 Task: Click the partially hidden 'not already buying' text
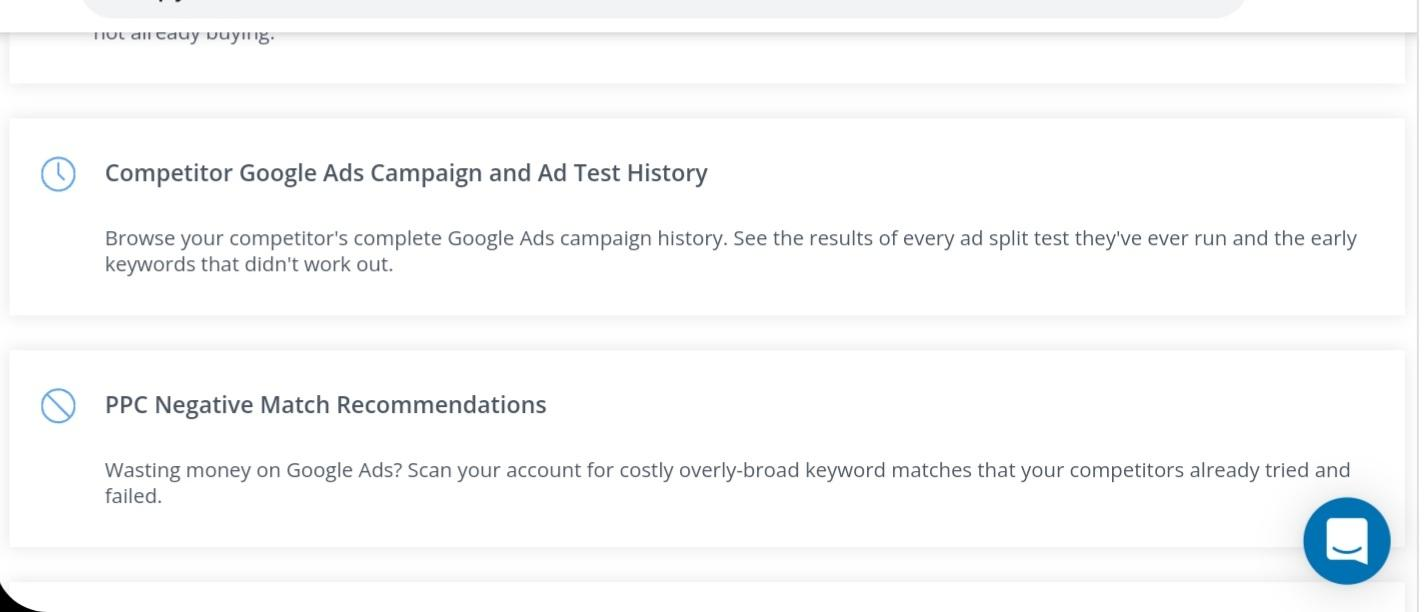pyautogui.click(x=184, y=35)
